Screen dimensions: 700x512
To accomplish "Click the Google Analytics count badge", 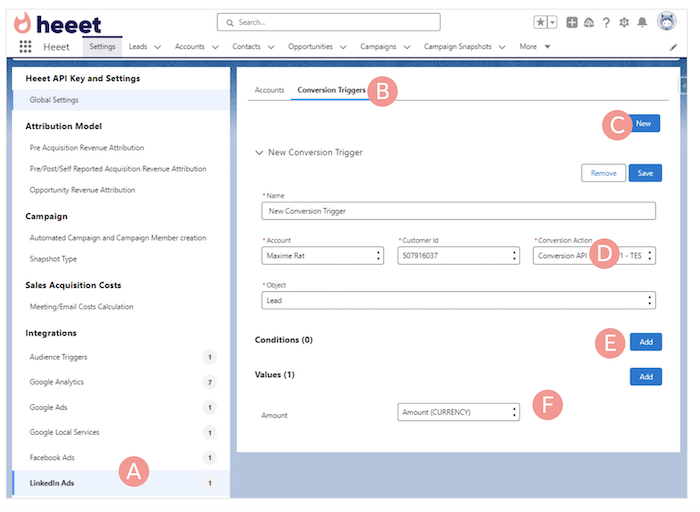I will tap(210, 382).
